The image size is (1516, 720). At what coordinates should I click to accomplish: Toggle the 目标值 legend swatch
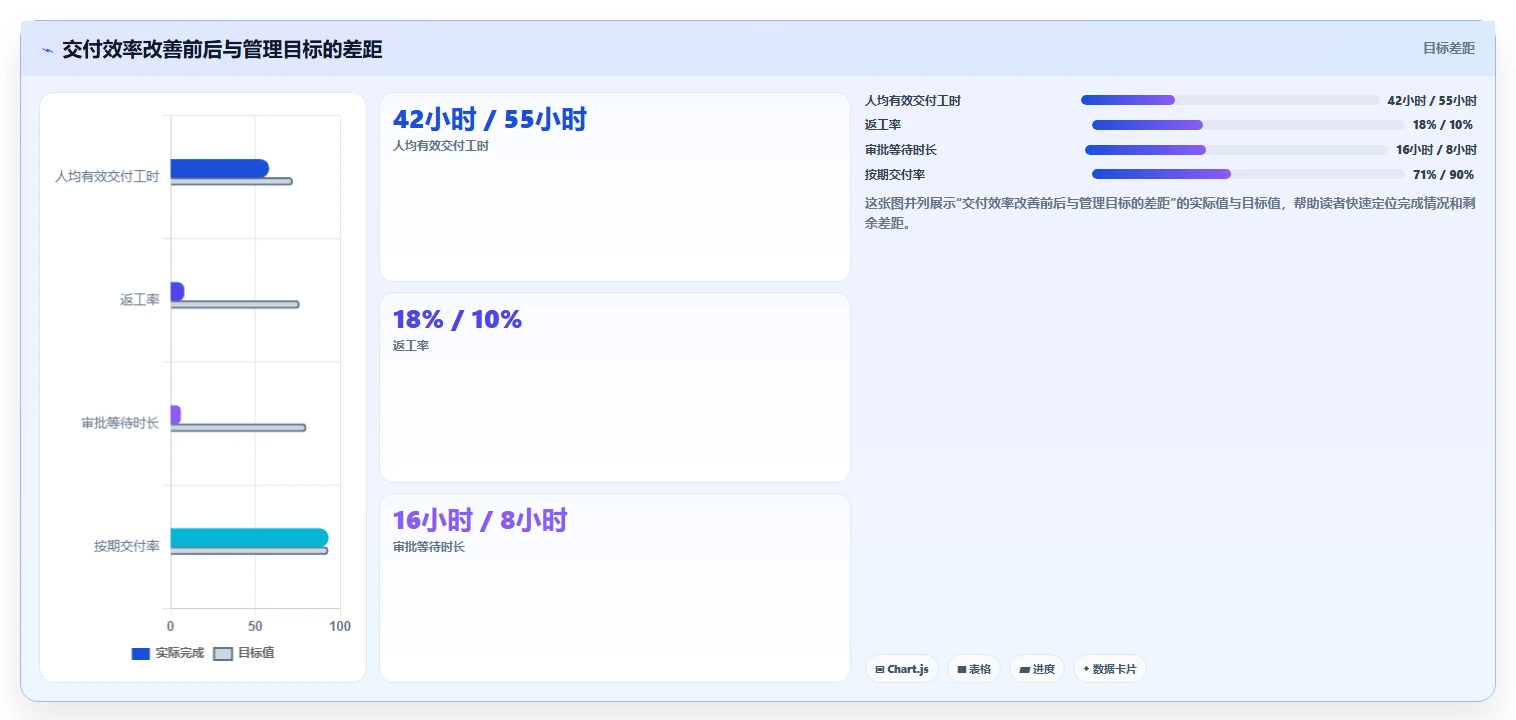[x=223, y=653]
